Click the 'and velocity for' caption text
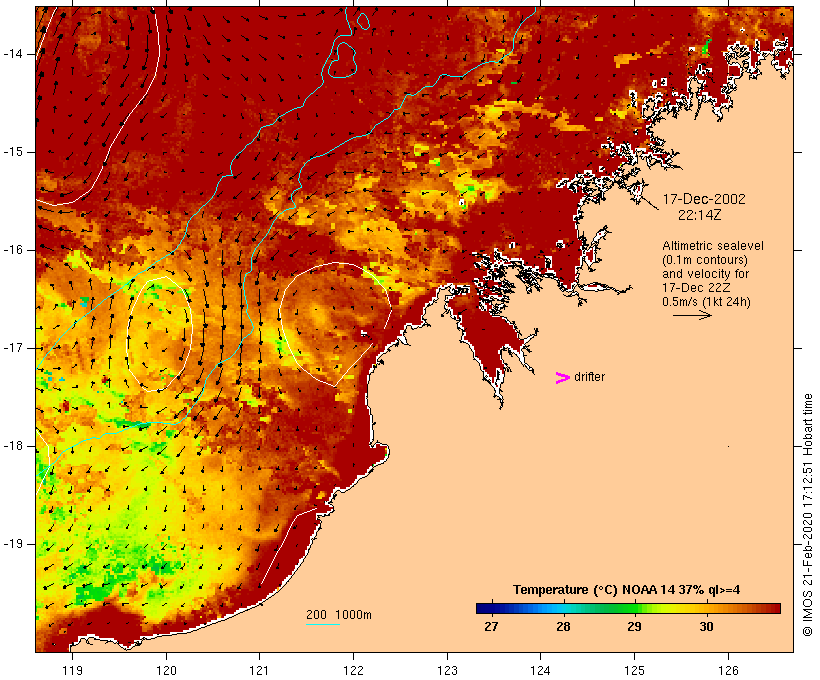This screenshot has height=680, width=820. point(705,274)
